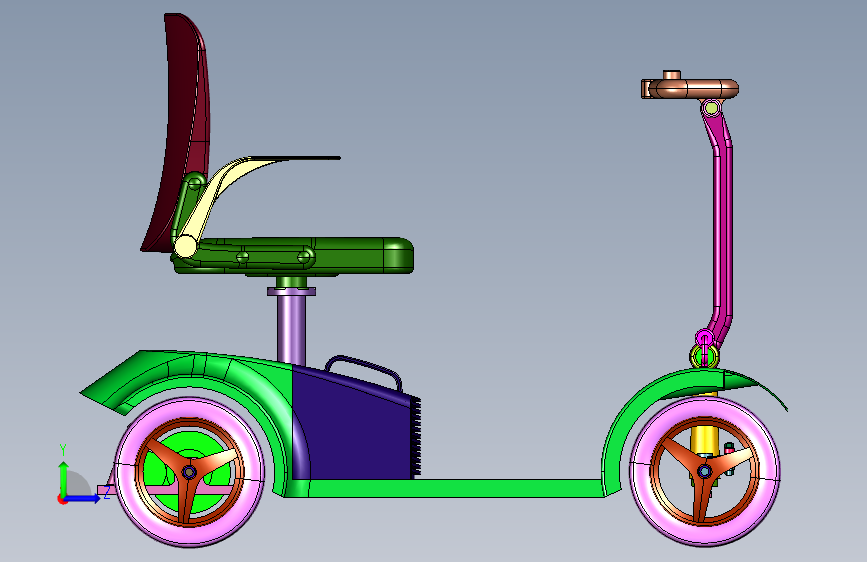The width and height of the screenshot is (867, 562).
Task: Select the rear wheel center axle hub
Action: pos(189,472)
